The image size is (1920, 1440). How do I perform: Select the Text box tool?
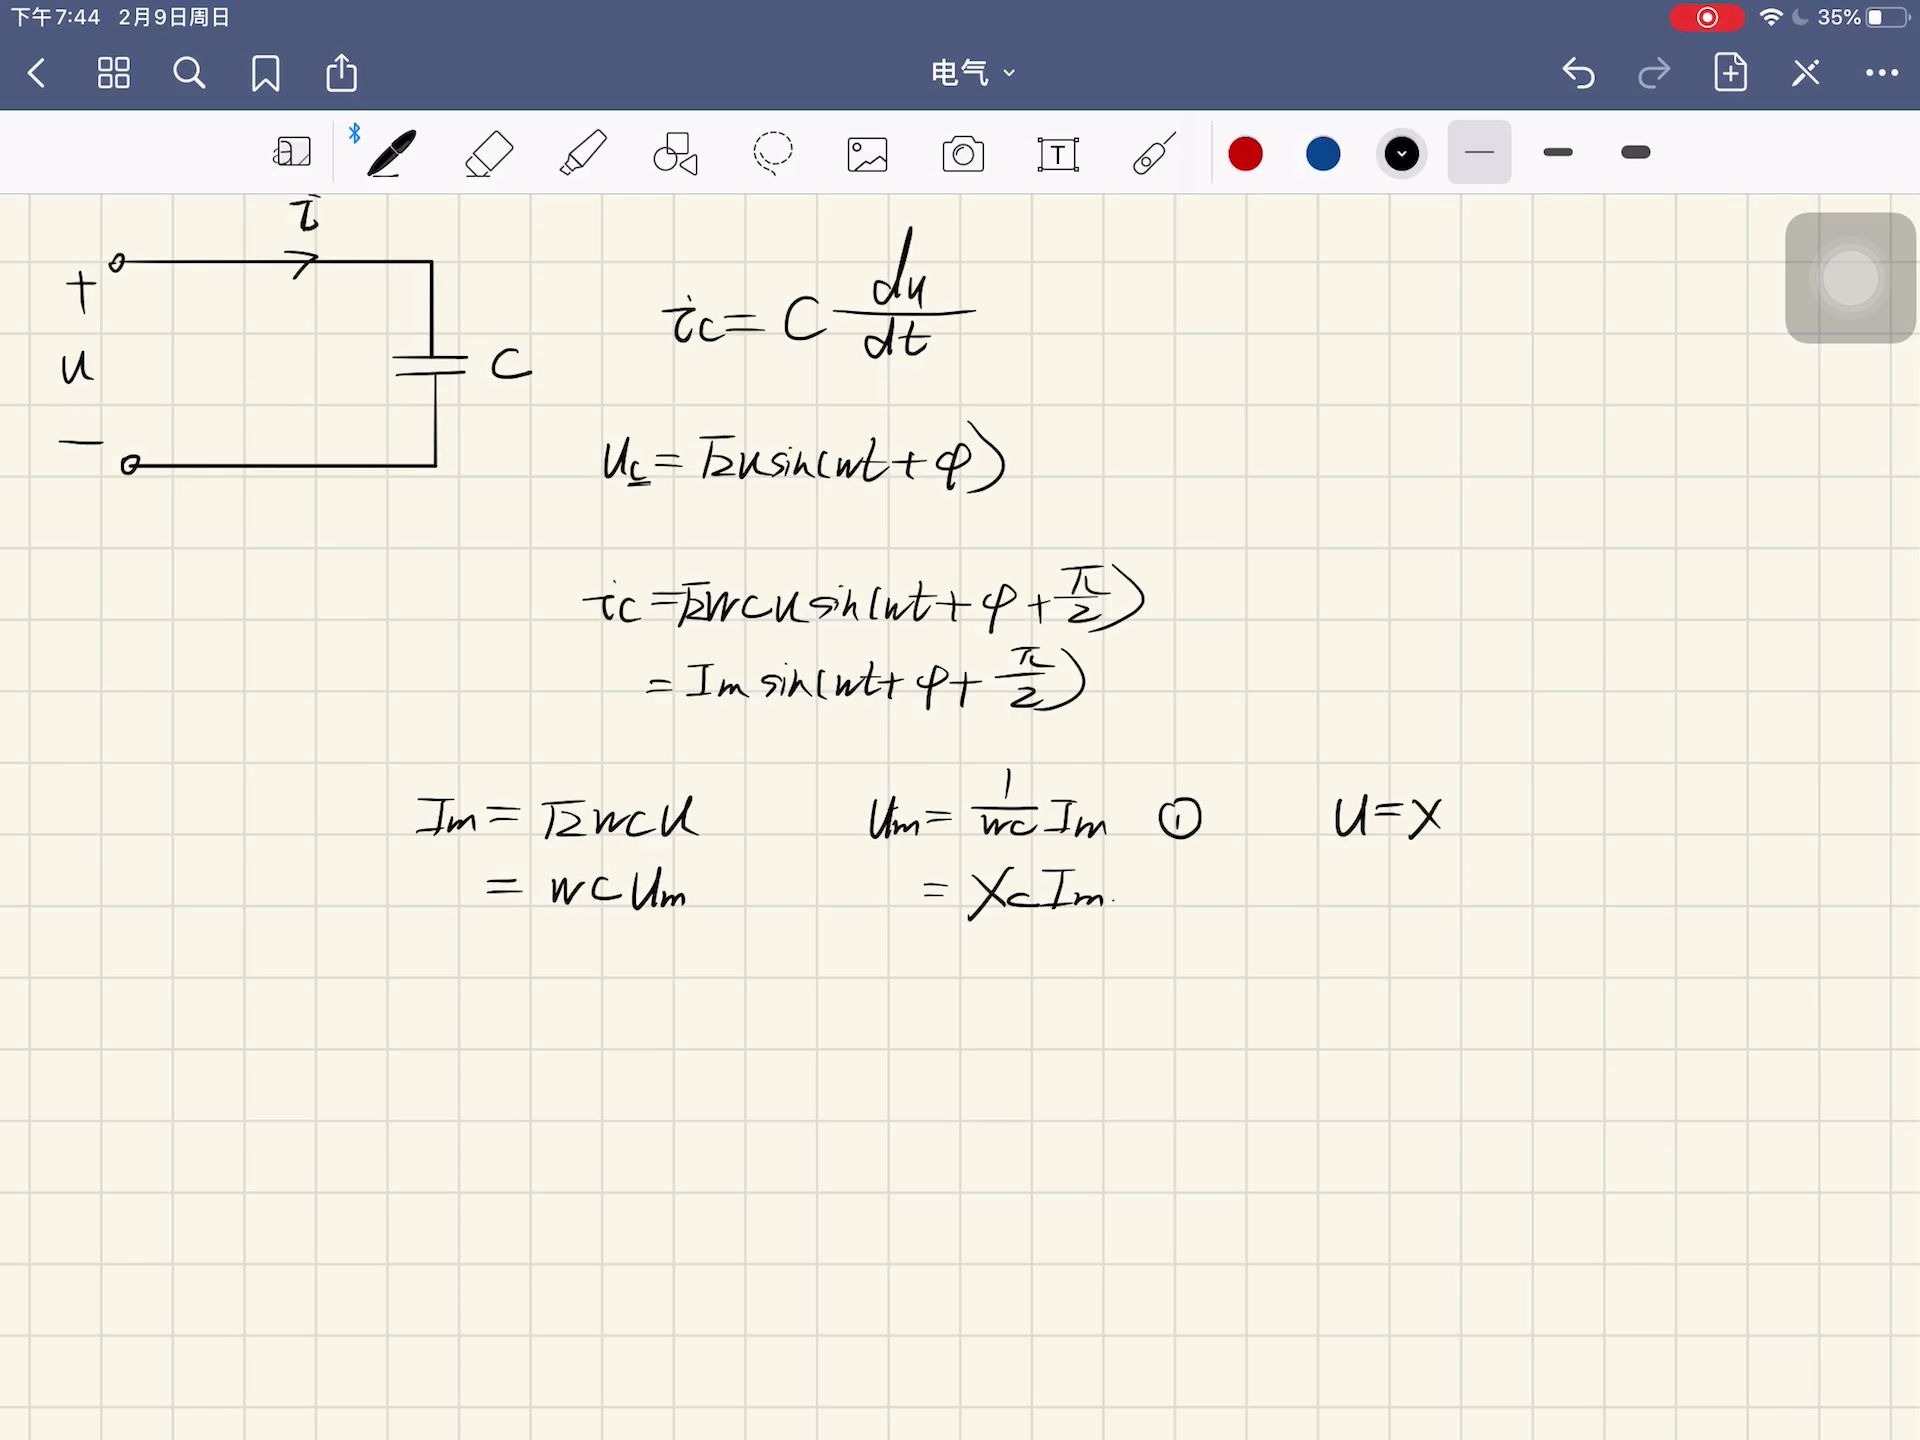pos(1058,154)
